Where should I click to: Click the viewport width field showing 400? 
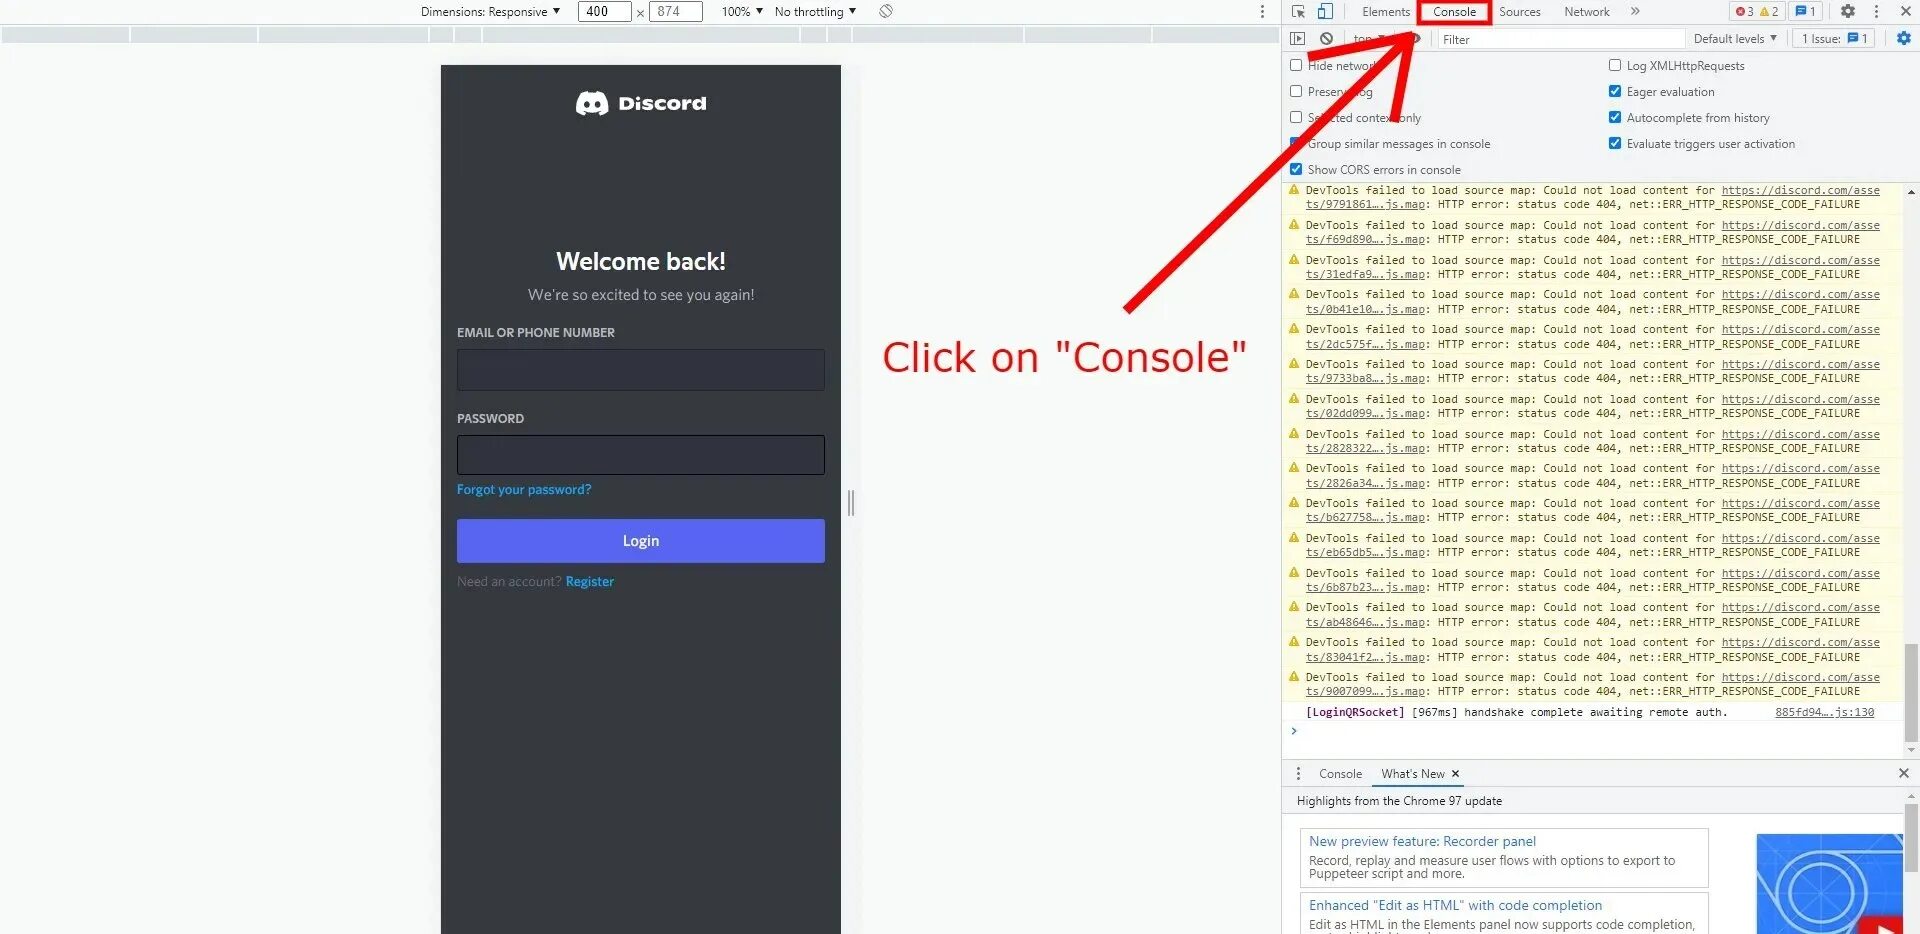pos(604,12)
